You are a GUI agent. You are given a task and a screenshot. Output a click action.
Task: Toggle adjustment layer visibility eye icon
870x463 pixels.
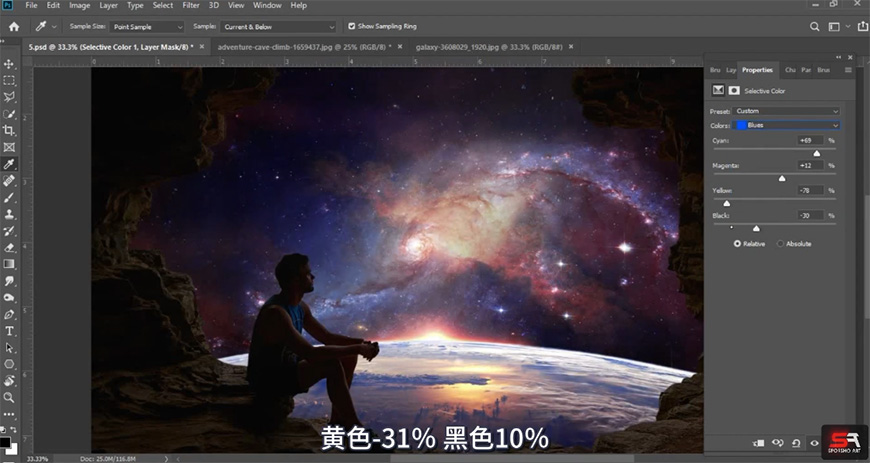(814, 443)
